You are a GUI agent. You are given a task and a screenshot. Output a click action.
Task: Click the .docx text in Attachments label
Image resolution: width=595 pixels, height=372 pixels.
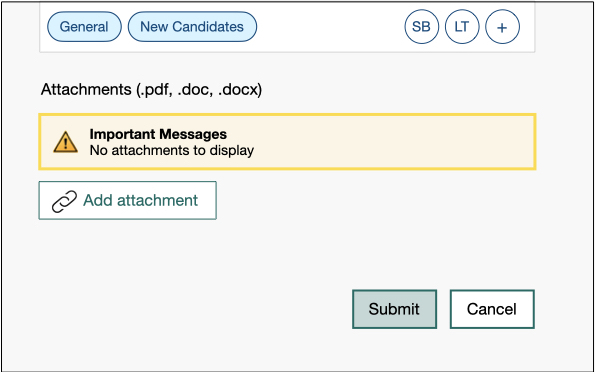pyautogui.click(x=240, y=90)
